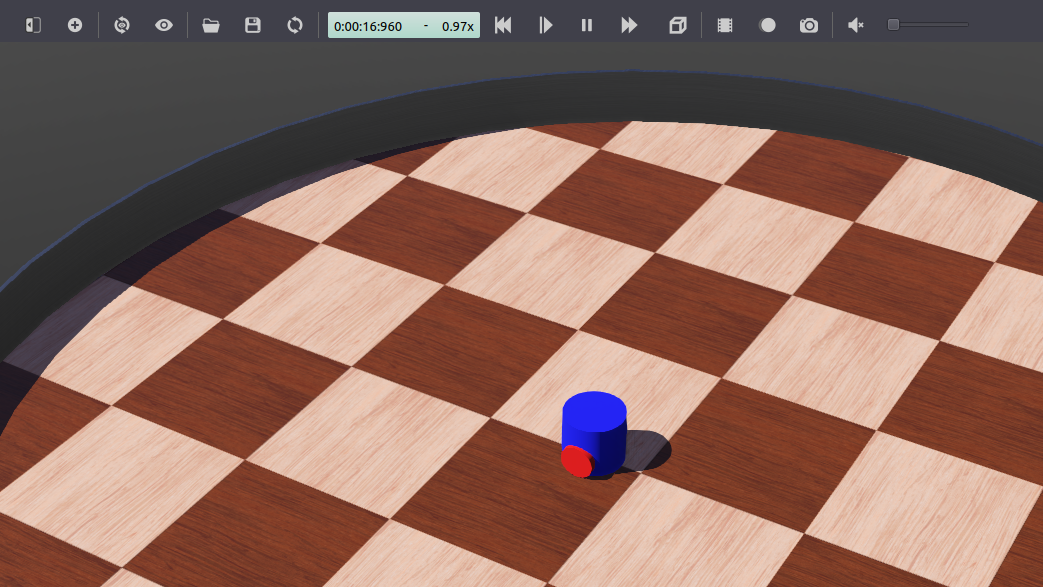Open the simulation time display
This screenshot has height=587, width=1043.
[370, 25]
